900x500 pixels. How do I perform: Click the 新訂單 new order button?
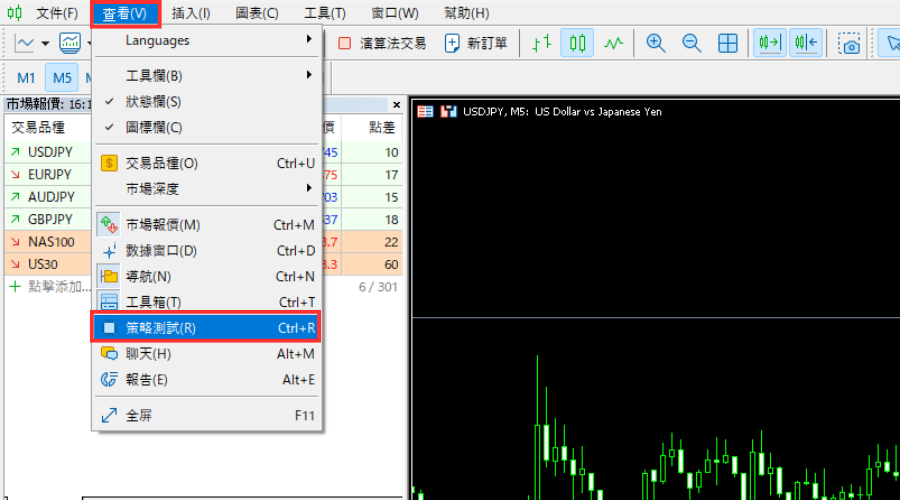(x=476, y=43)
